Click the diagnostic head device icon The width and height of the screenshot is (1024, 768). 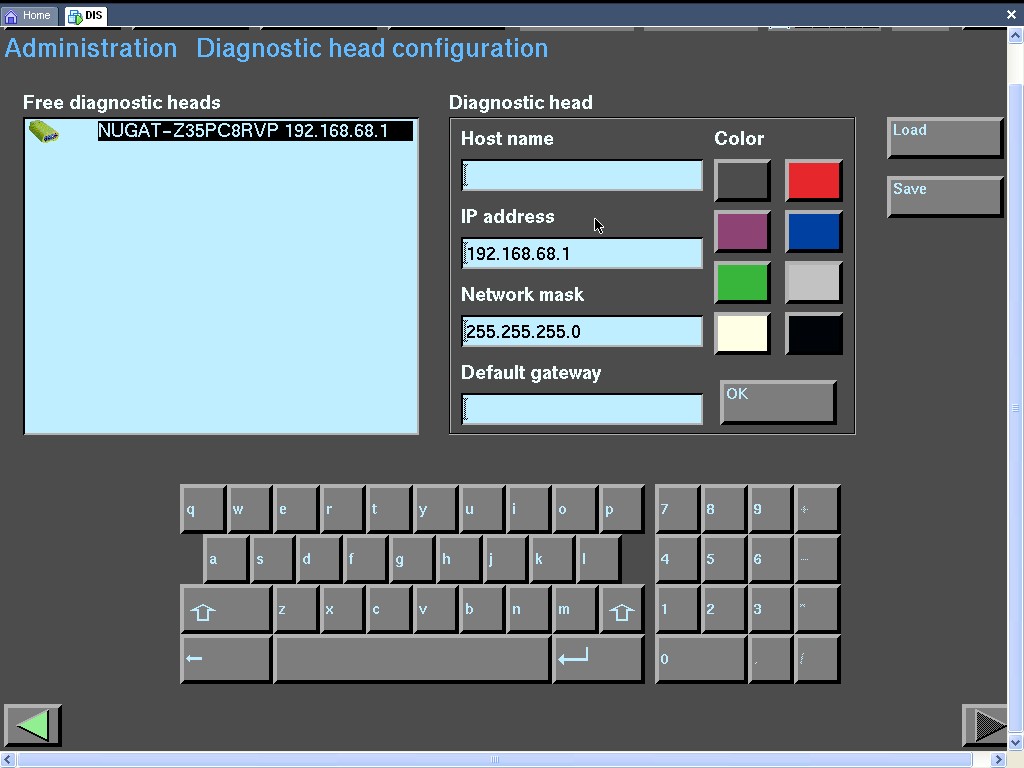pyautogui.click(x=43, y=132)
